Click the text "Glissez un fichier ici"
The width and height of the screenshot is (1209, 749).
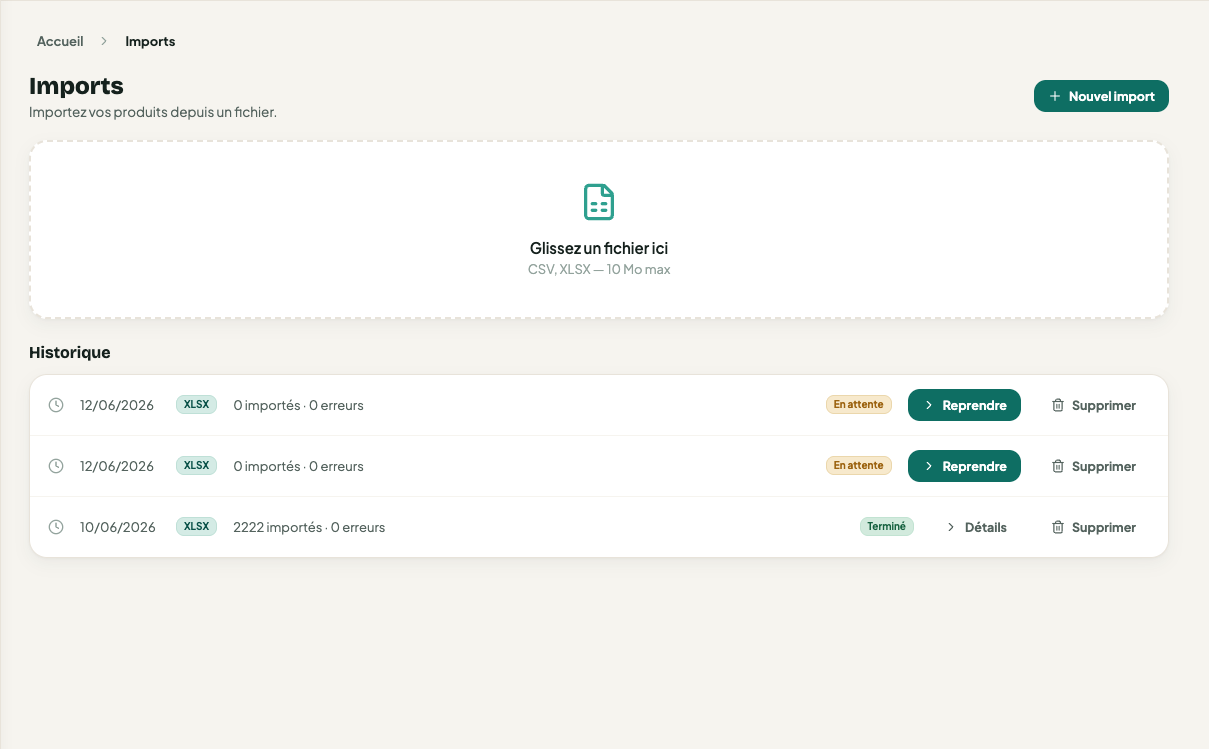[x=599, y=248]
